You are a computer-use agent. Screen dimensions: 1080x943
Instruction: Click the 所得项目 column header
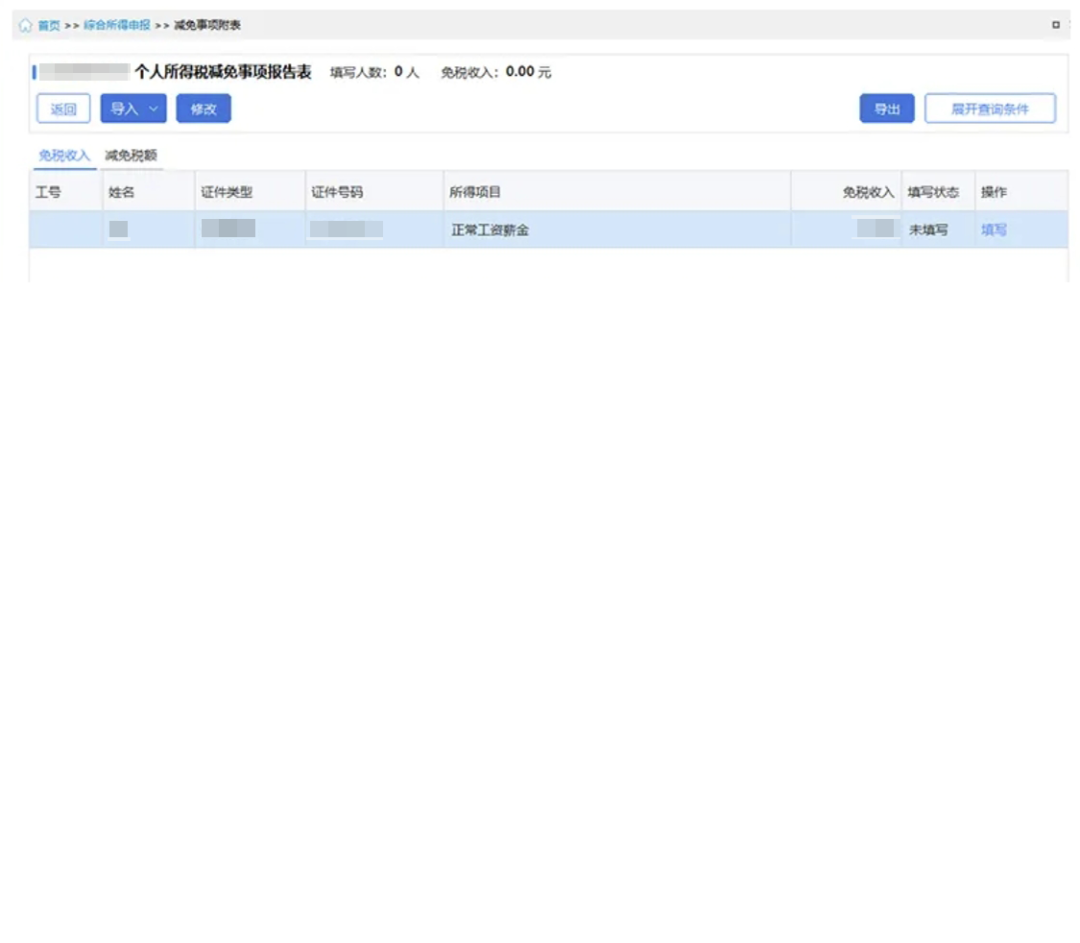475,192
